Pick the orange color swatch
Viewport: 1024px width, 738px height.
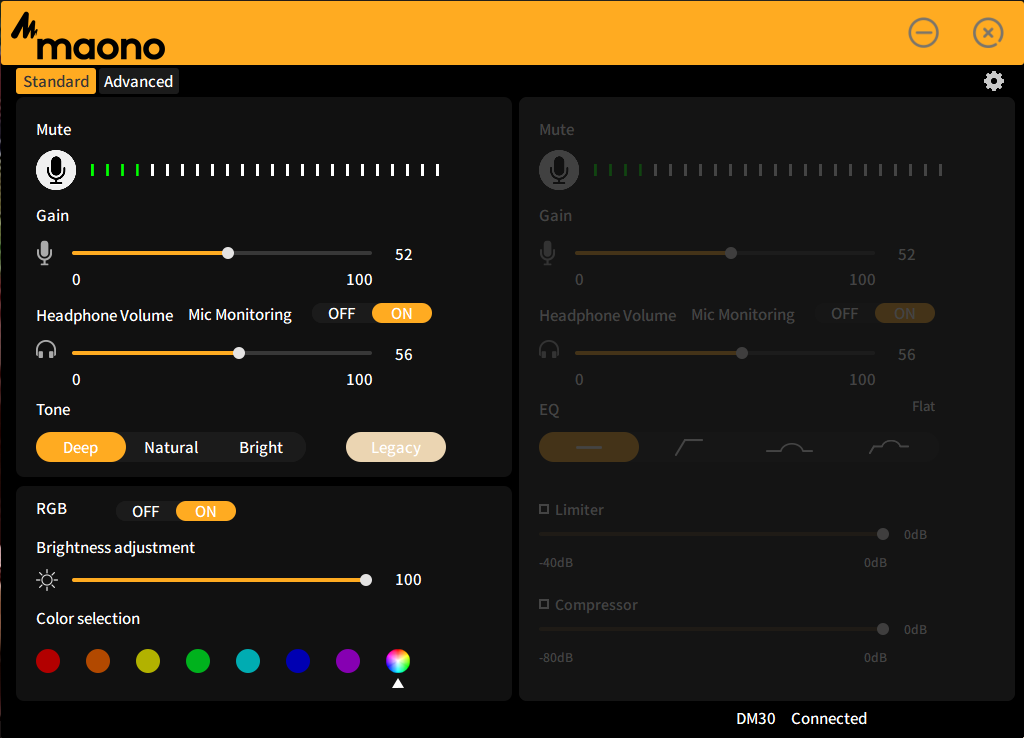tap(98, 661)
